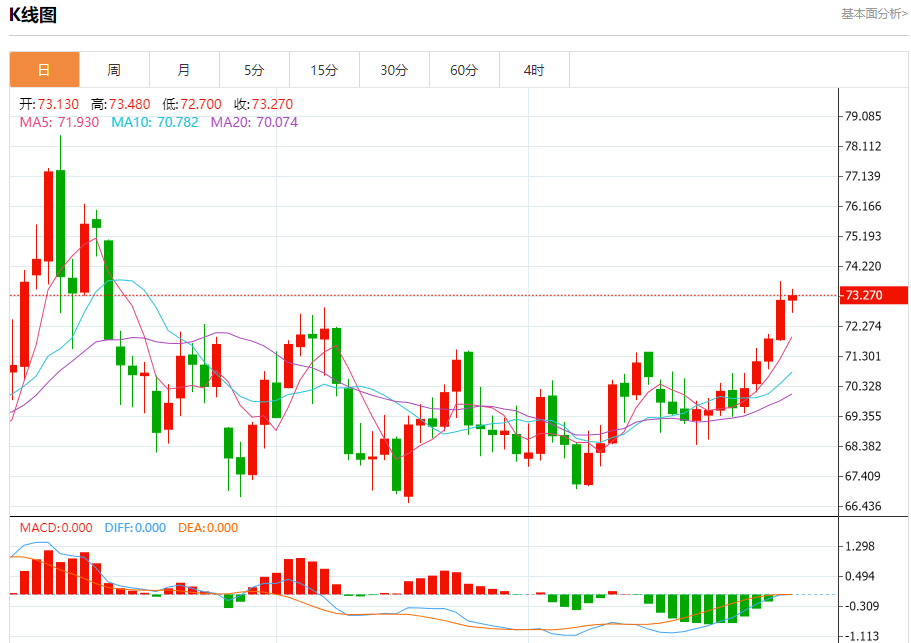The image size is (911, 643).
Task: Click the MA10: 70.782 indicator value
Action: point(155,122)
